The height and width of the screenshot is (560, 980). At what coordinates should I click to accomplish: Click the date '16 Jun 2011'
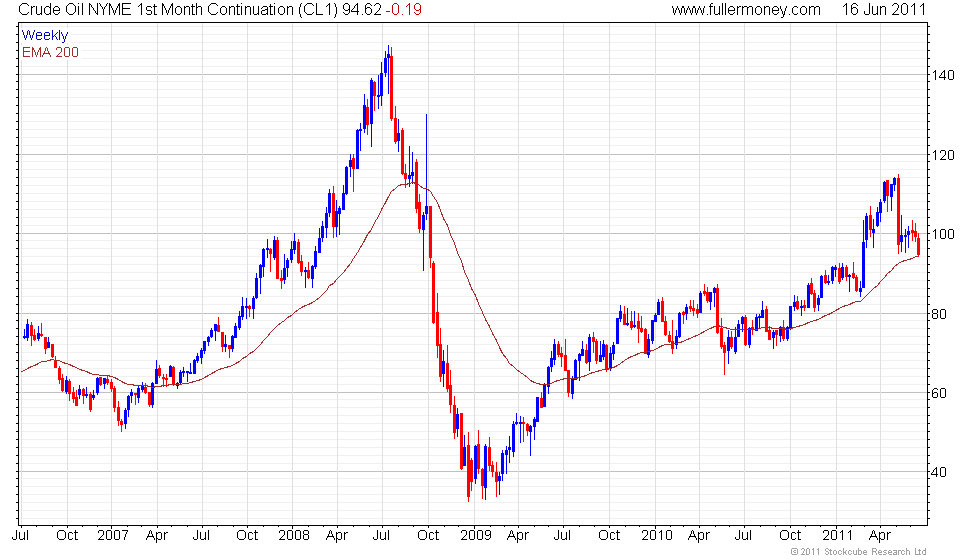[x=883, y=10]
